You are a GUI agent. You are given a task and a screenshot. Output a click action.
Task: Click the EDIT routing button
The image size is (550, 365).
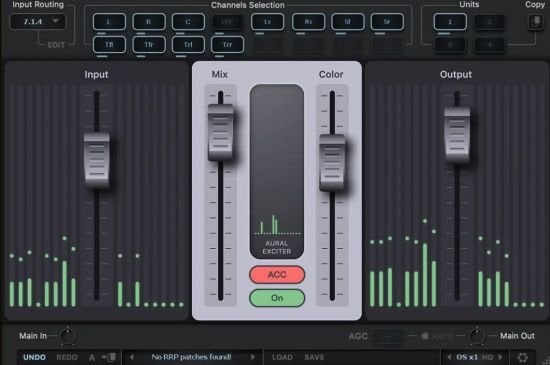pyautogui.click(x=56, y=45)
